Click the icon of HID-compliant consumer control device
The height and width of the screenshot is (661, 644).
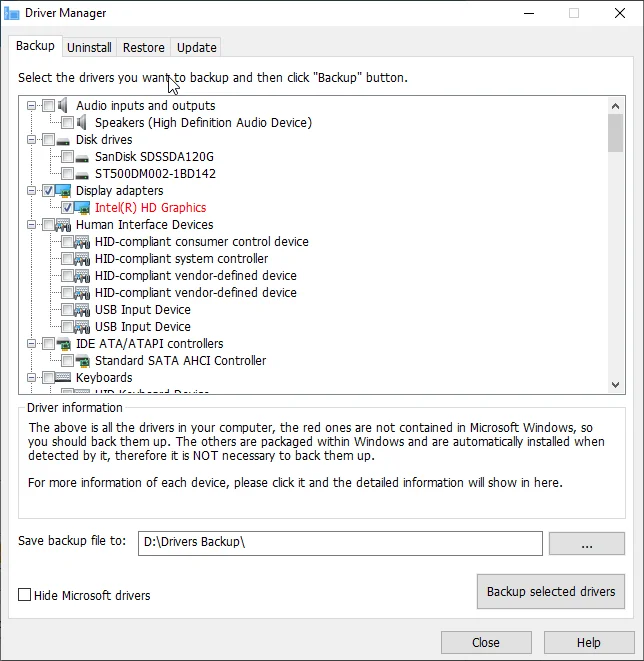click(82, 242)
